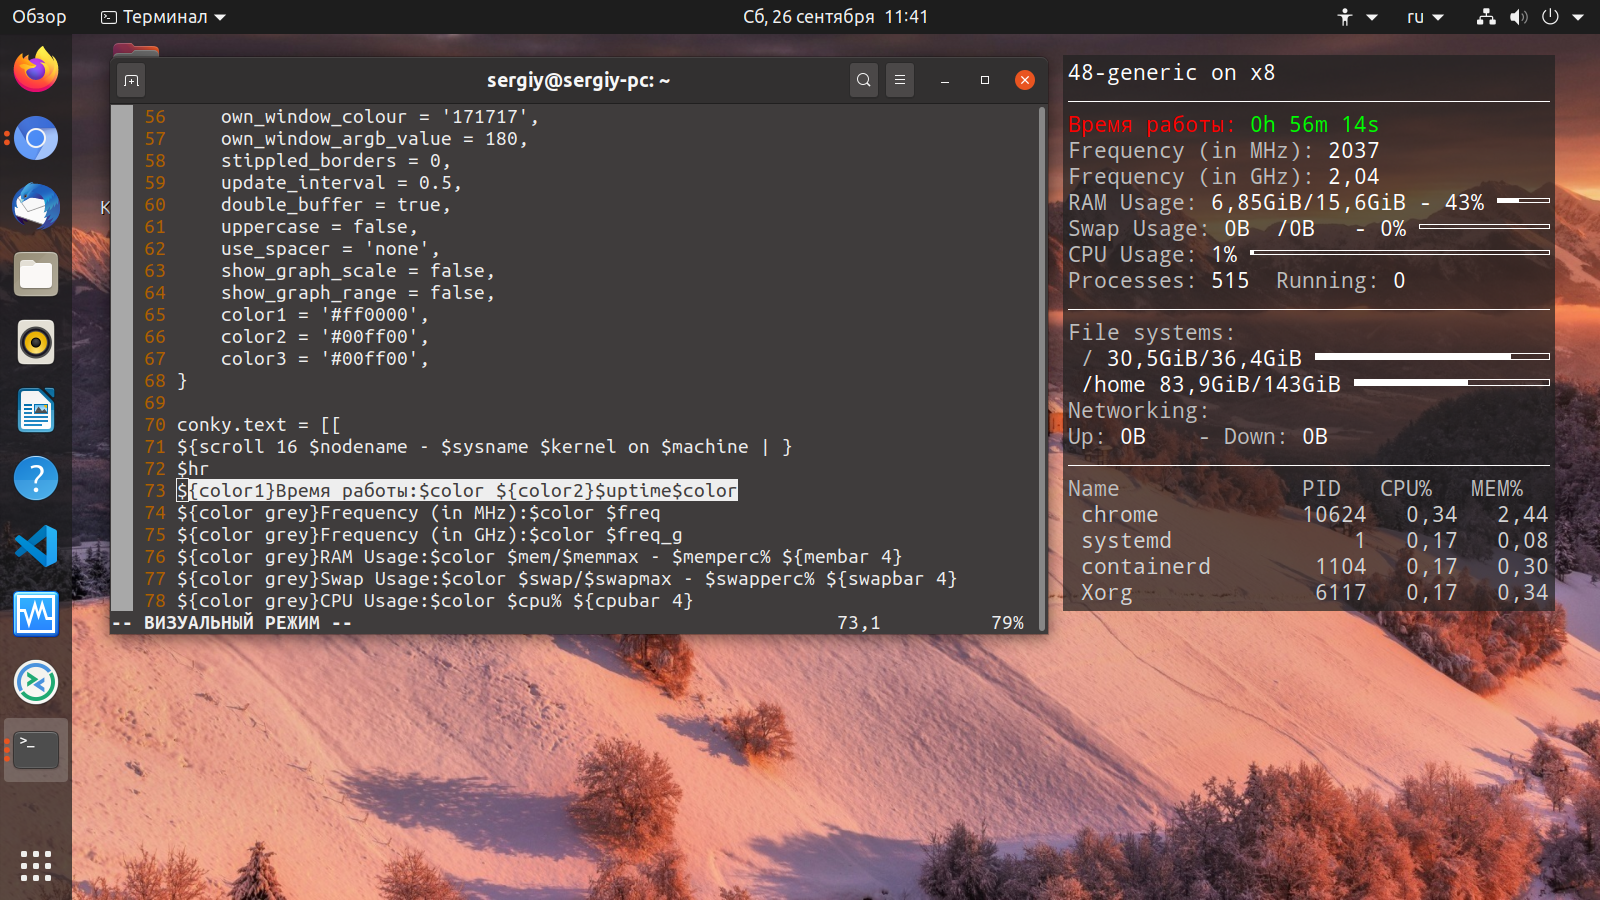Open the terminal hamburger menu

900,80
